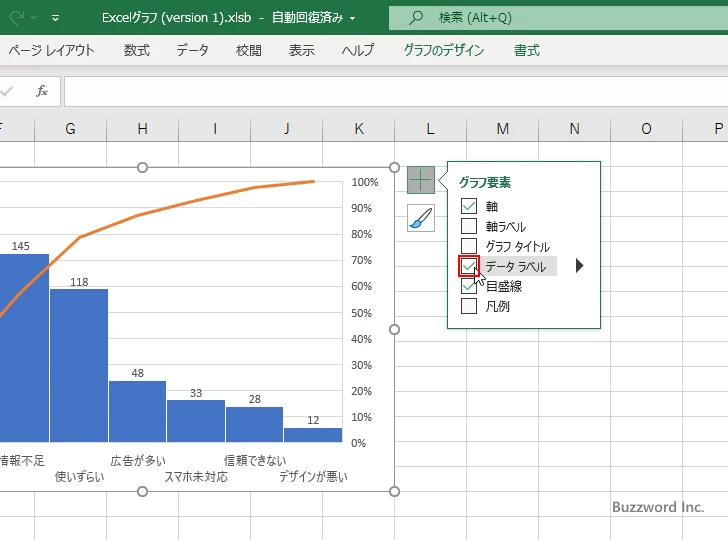Click the top-center chart resize handle
The height and width of the screenshot is (540, 728).
pos(143,167)
